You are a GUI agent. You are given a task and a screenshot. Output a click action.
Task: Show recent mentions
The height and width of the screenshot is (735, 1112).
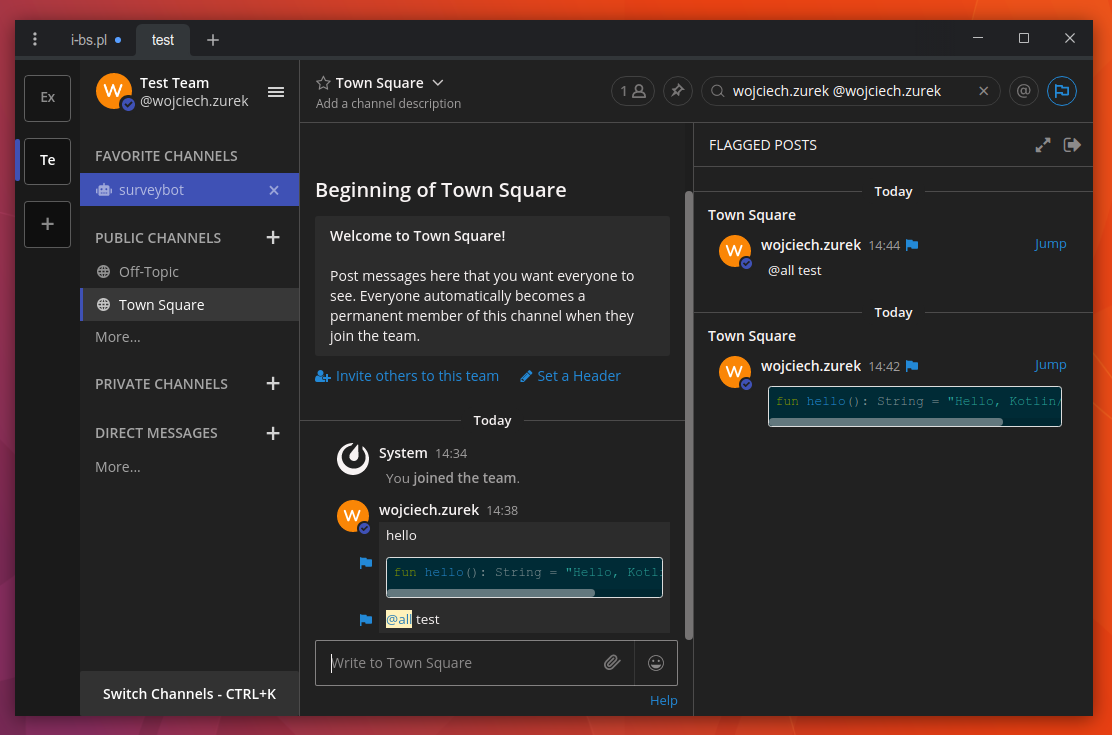coord(1023,91)
